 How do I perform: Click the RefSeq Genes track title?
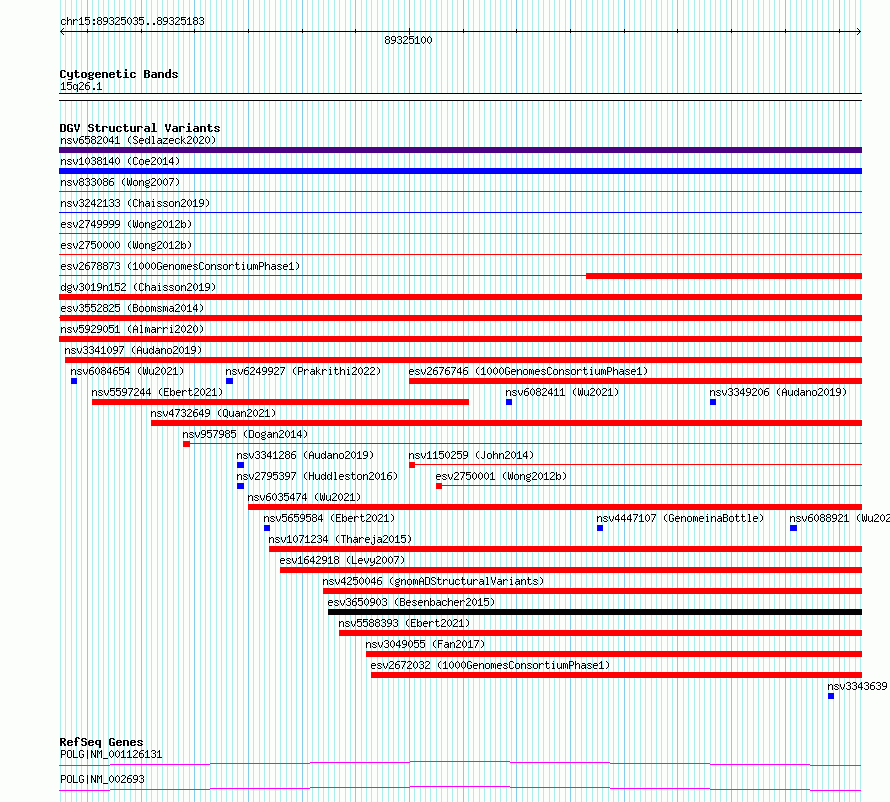(x=101, y=742)
